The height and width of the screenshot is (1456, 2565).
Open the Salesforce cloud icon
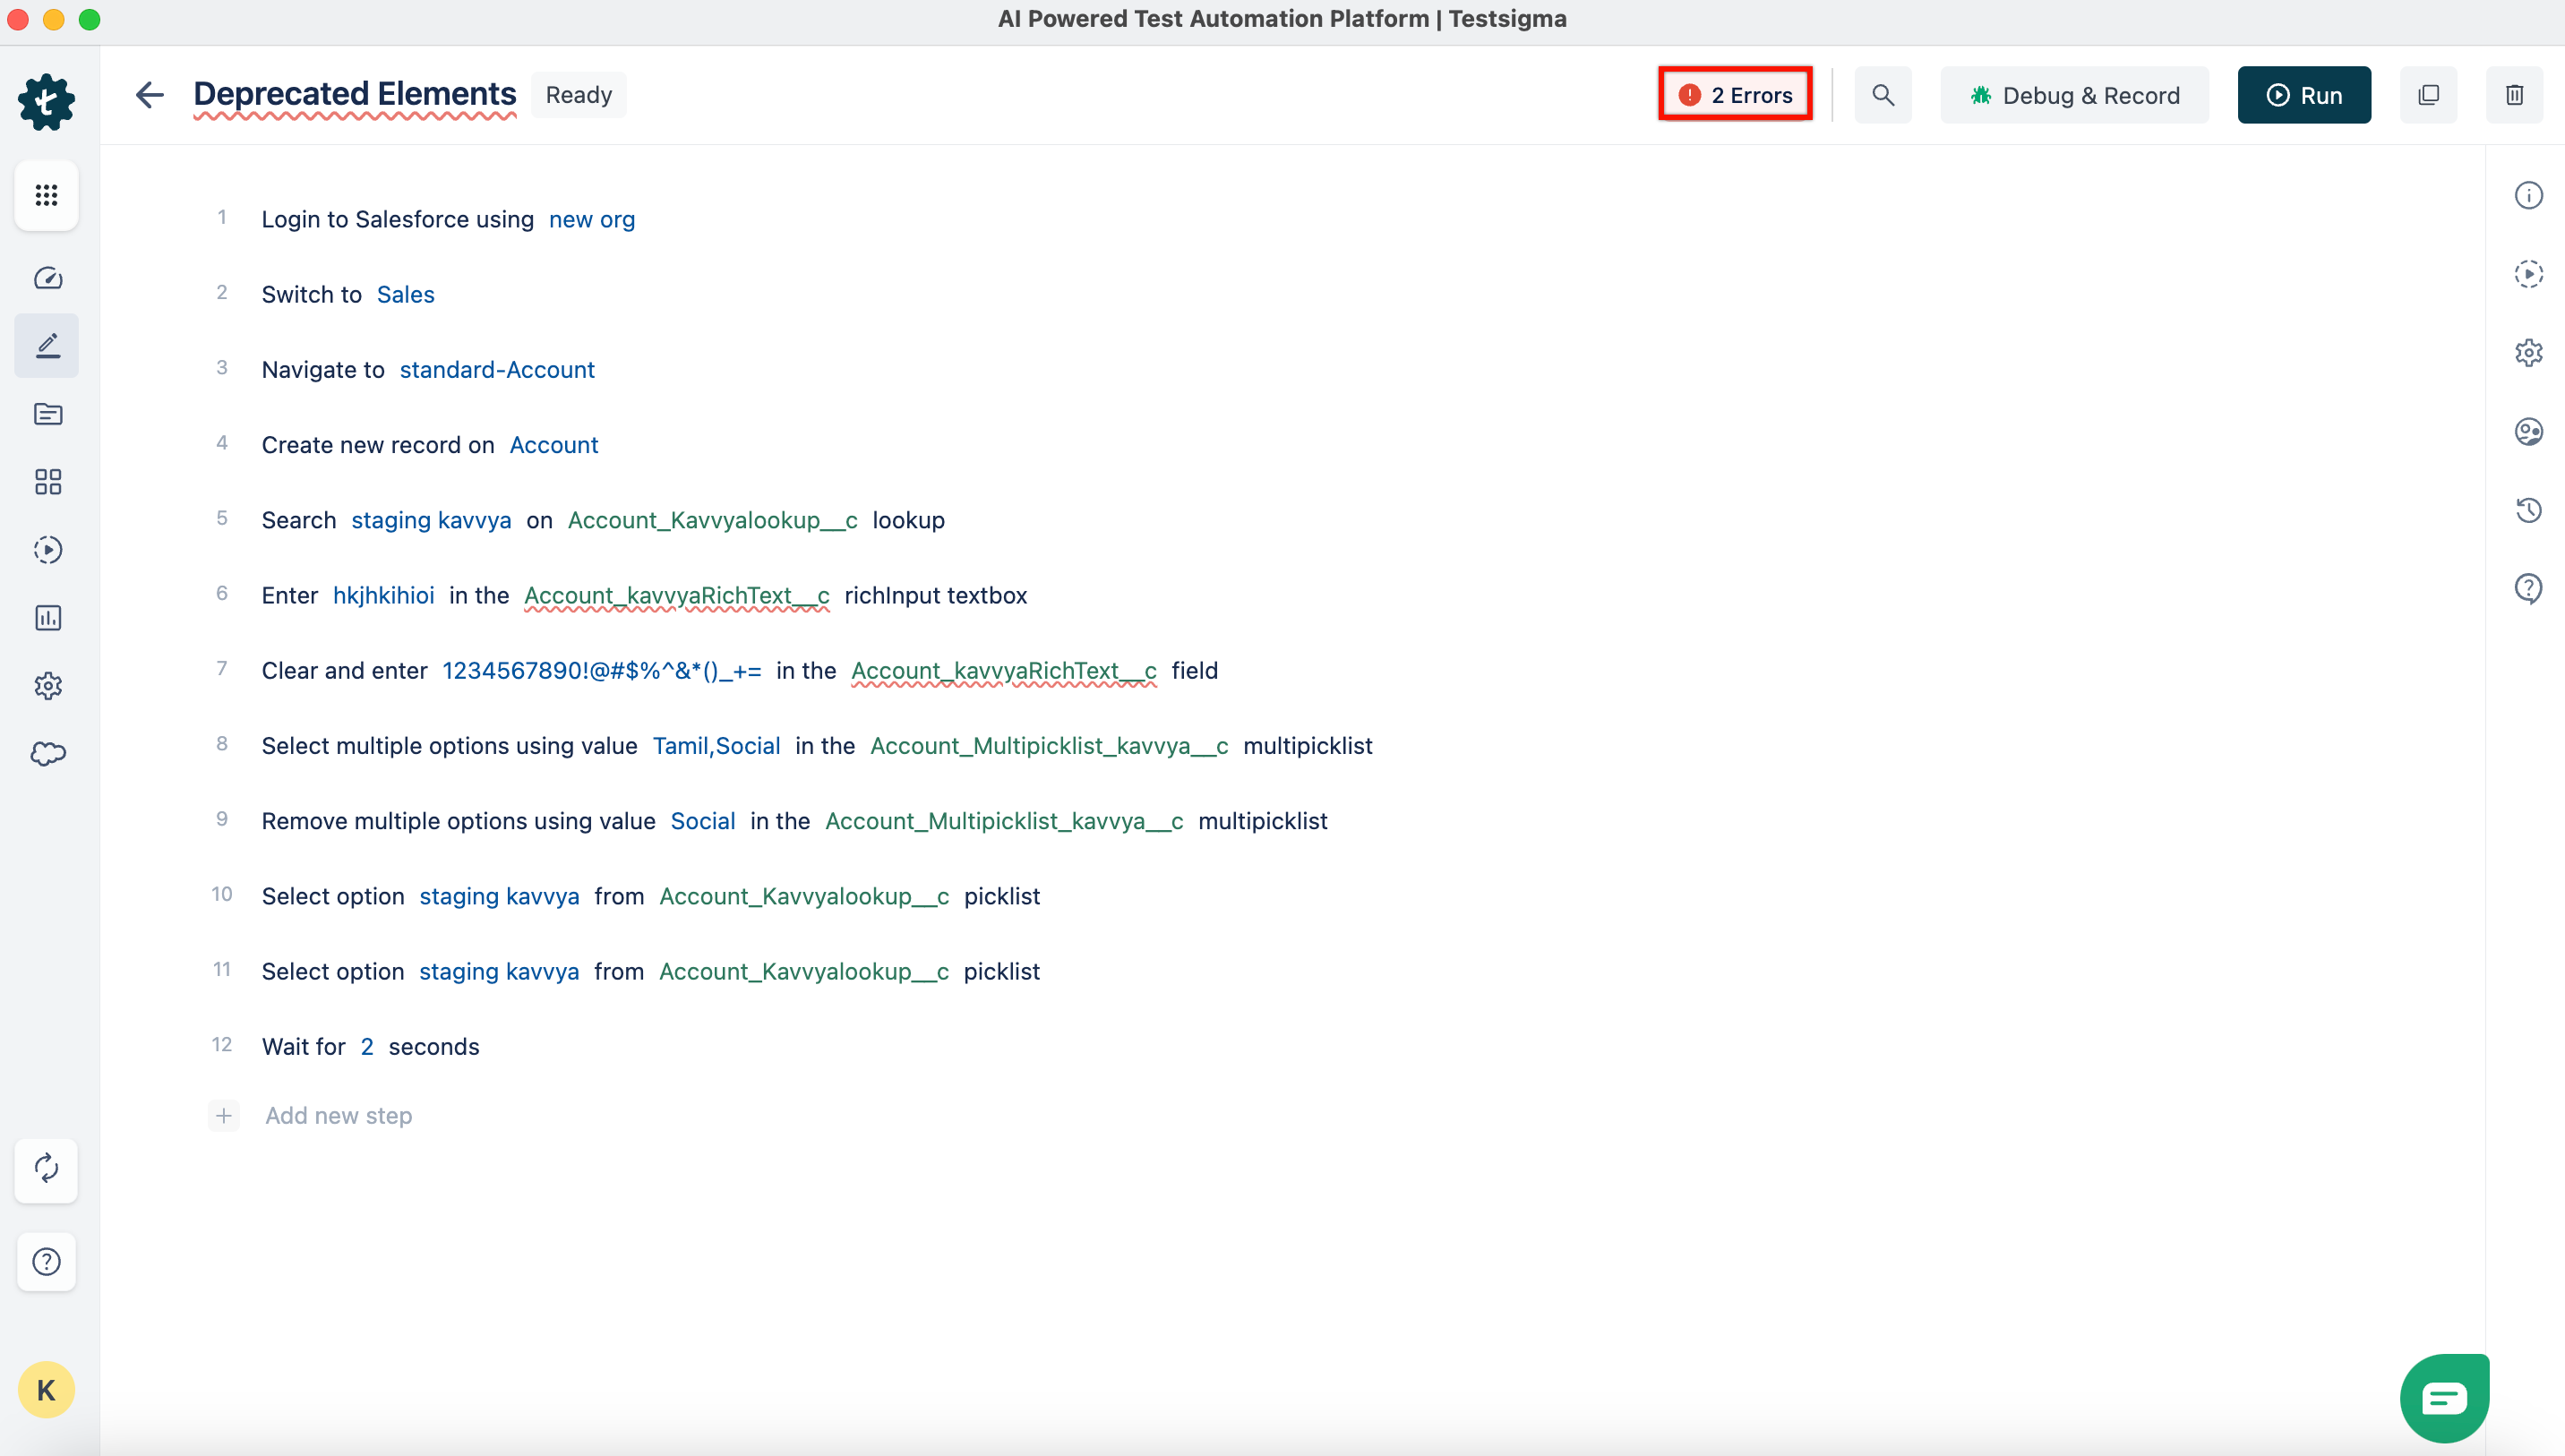pyautogui.click(x=47, y=754)
